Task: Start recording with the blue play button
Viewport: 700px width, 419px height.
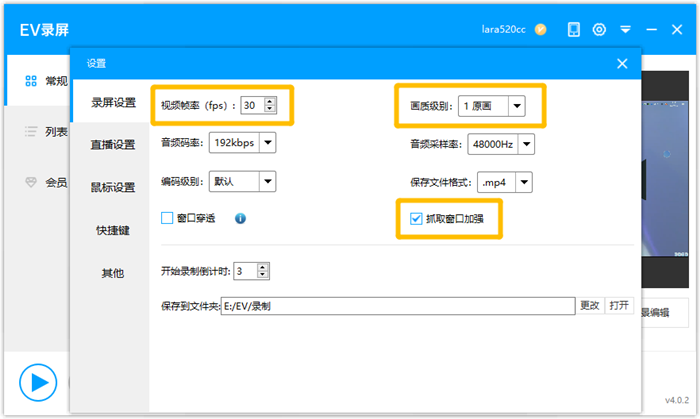Action: (x=38, y=382)
